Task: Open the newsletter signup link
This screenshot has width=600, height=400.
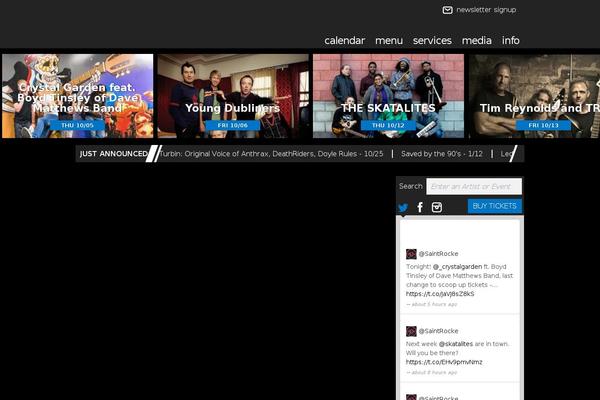Action: tap(486, 10)
